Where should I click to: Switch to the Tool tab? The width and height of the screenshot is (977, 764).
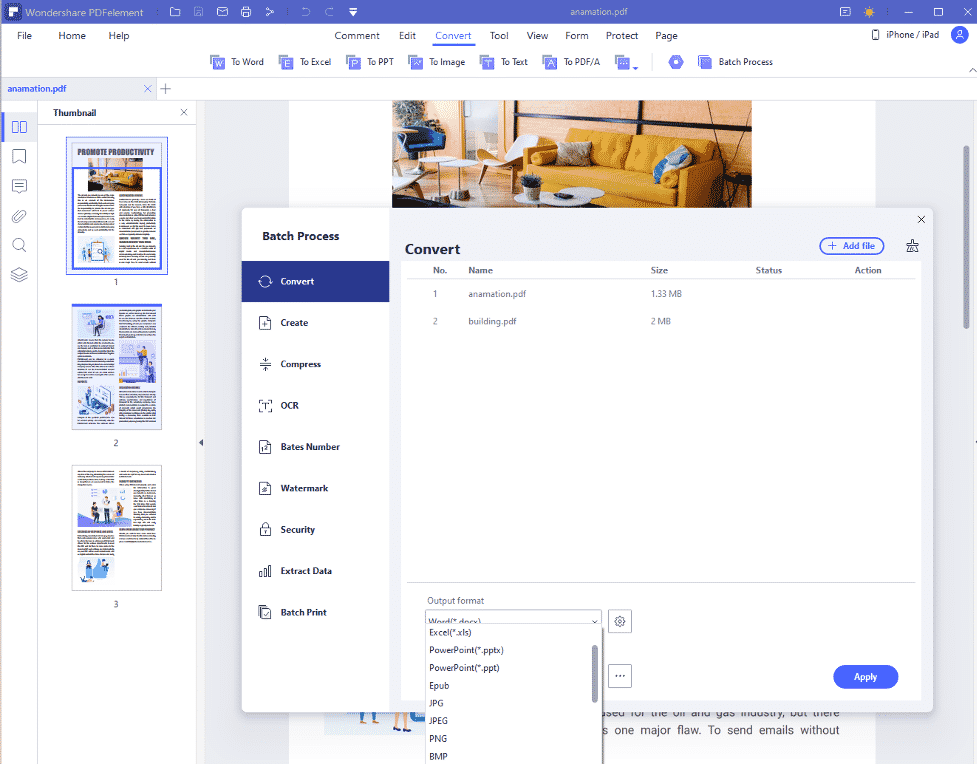pos(498,36)
